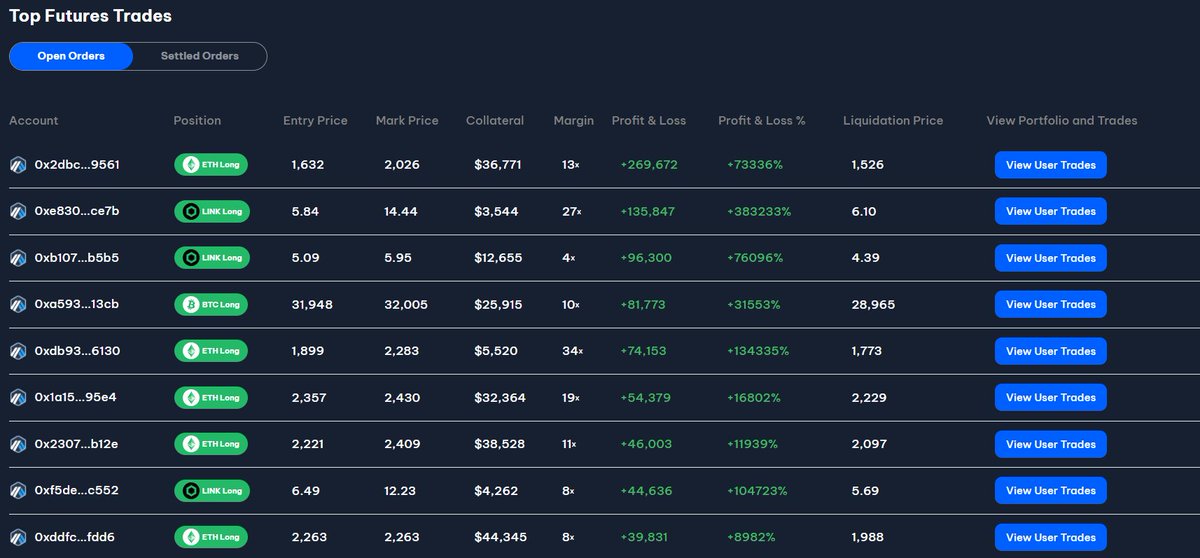Select account address 0x1a15...95e4
The height and width of the screenshot is (558, 1200).
[75, 397]
